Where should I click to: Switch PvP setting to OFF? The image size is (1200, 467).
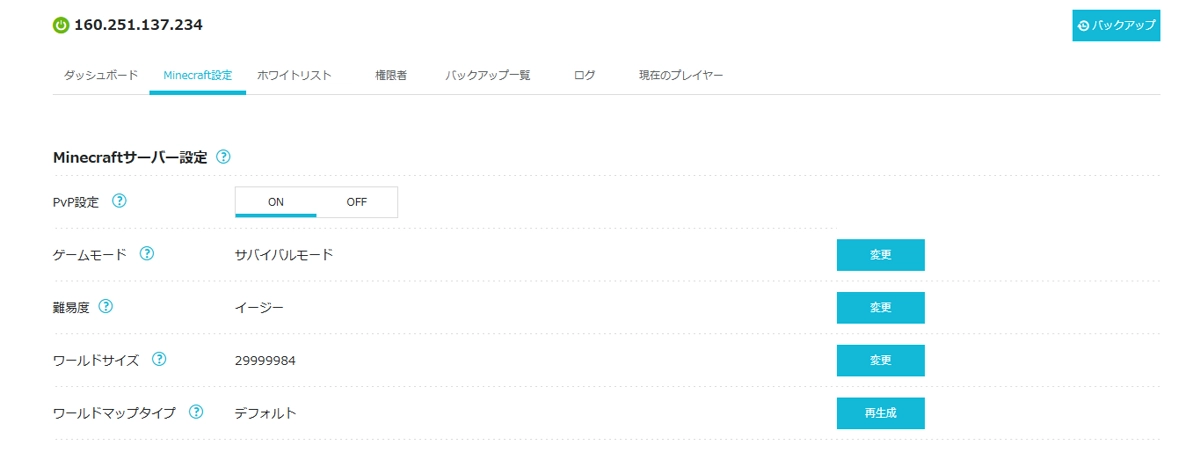(x=357, y=202)
